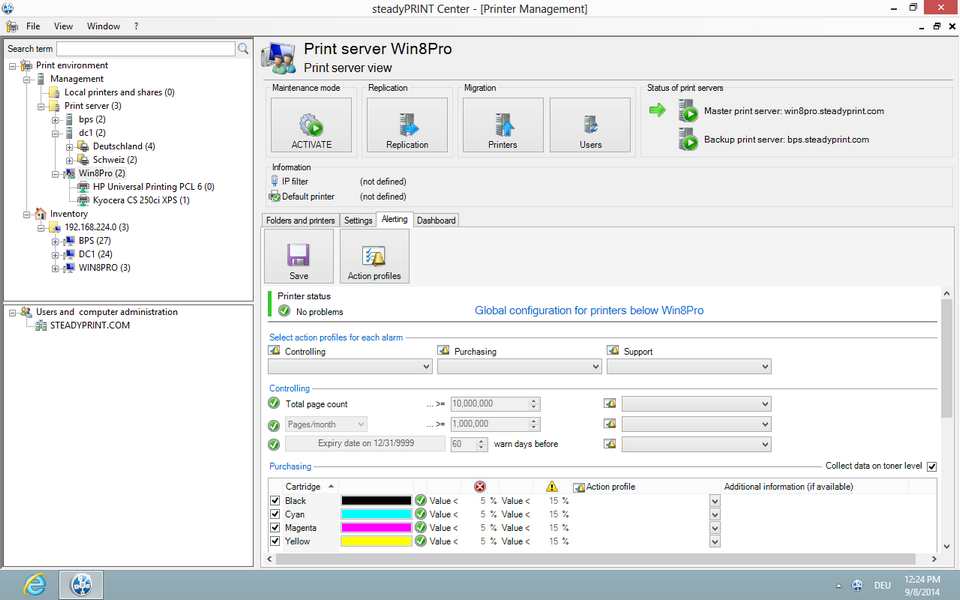Uncheck the Black cartridge checkbox
The width and height of the screenshot is (960, 600).
275,501
